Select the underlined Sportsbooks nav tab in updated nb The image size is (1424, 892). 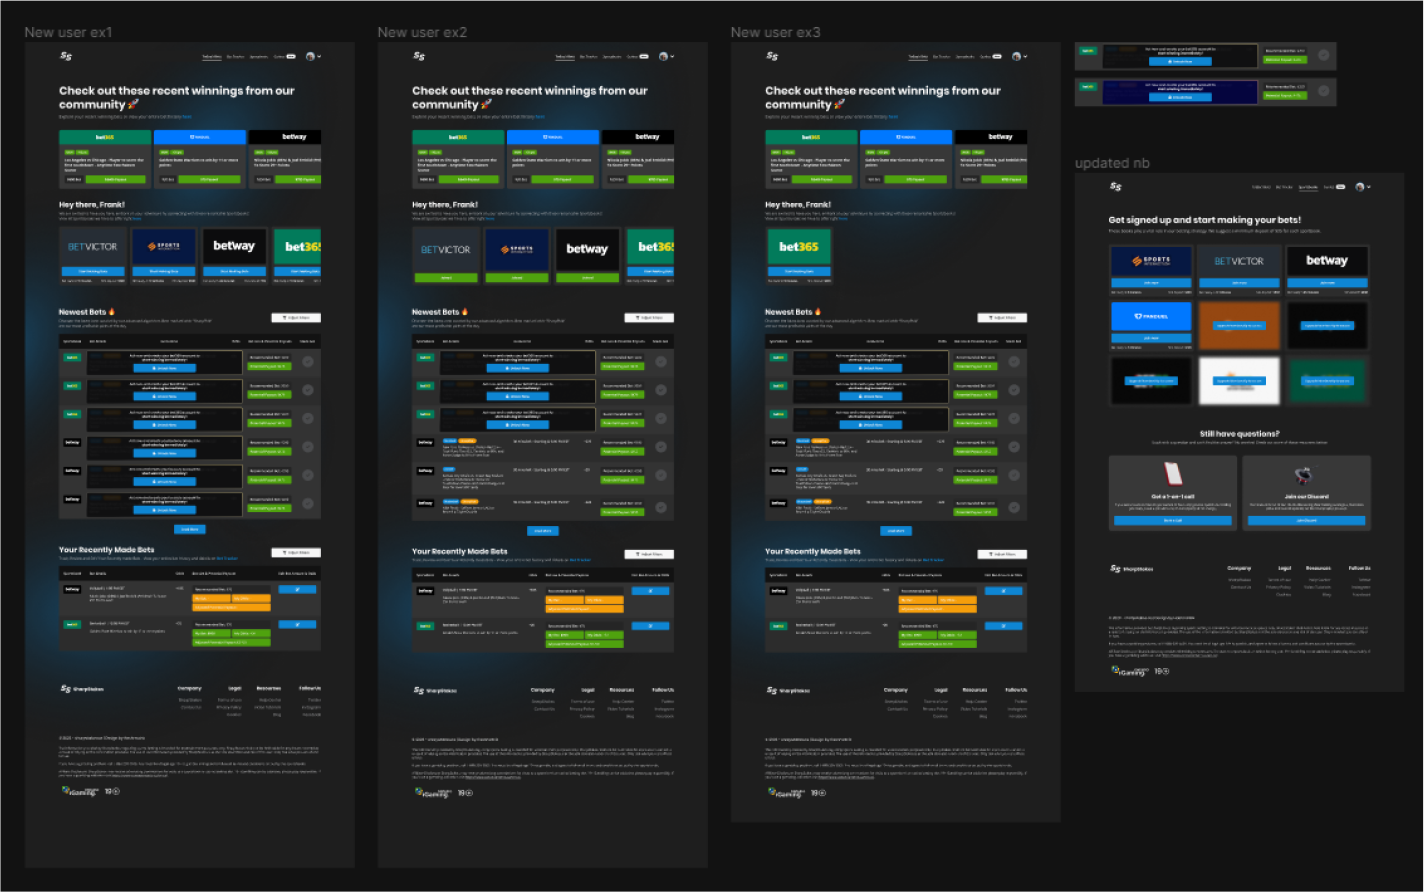click(1308, 186)
